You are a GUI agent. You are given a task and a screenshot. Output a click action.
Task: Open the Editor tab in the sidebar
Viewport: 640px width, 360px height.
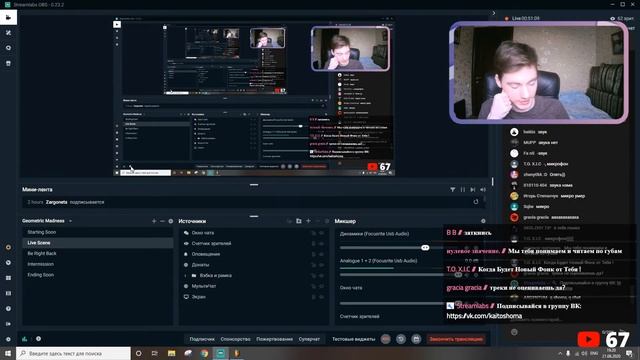point(8,18)
